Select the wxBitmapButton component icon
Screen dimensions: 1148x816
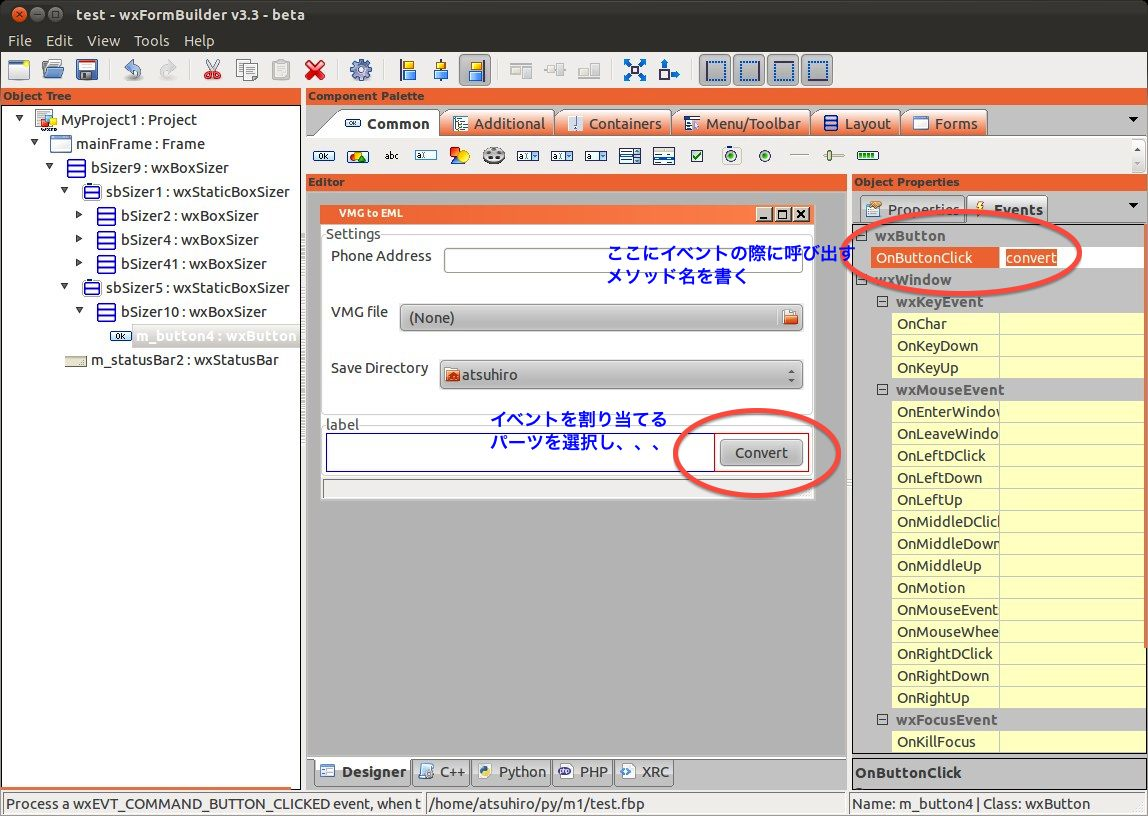click(357, 155)
